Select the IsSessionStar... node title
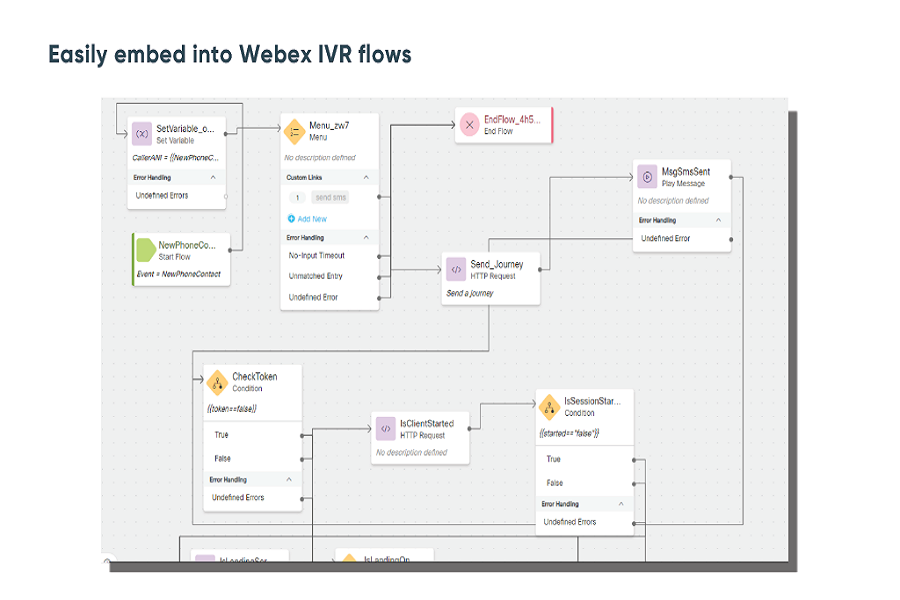The height and width of the screenshot is (600, 900). (x=592, y=401)
